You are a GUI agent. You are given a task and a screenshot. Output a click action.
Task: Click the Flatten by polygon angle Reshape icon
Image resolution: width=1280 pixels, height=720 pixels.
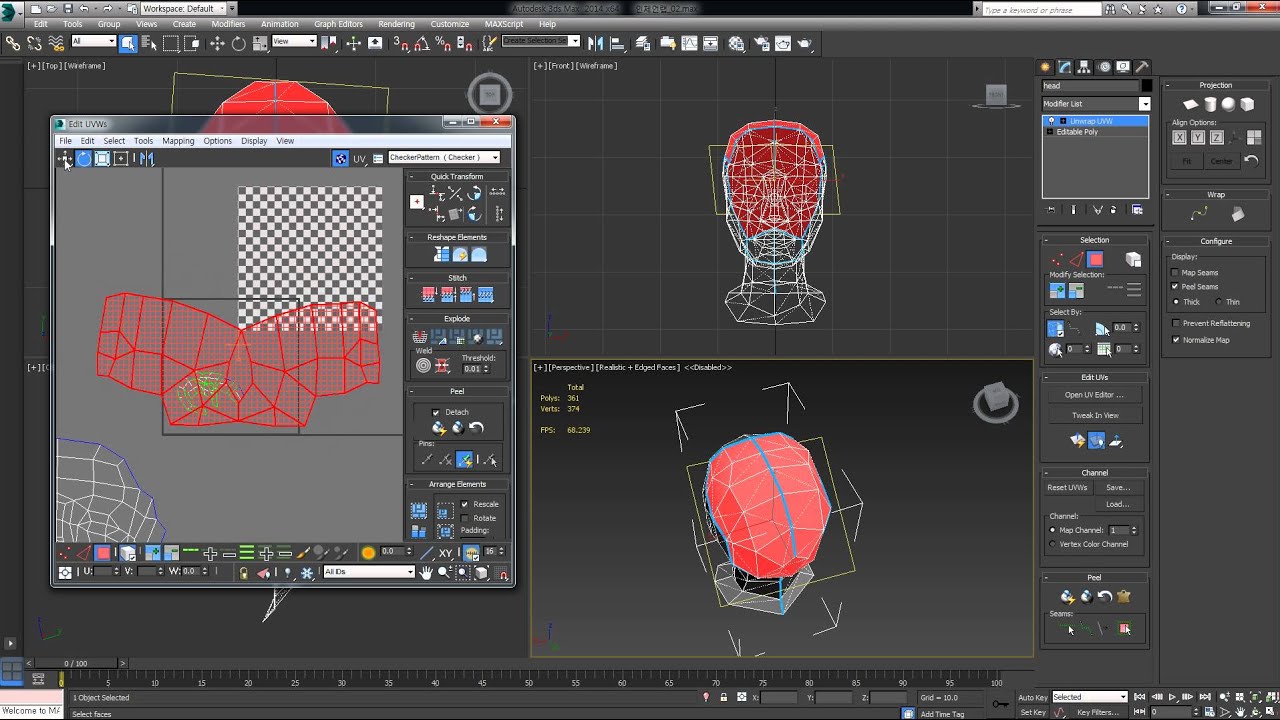pos(441,255)
